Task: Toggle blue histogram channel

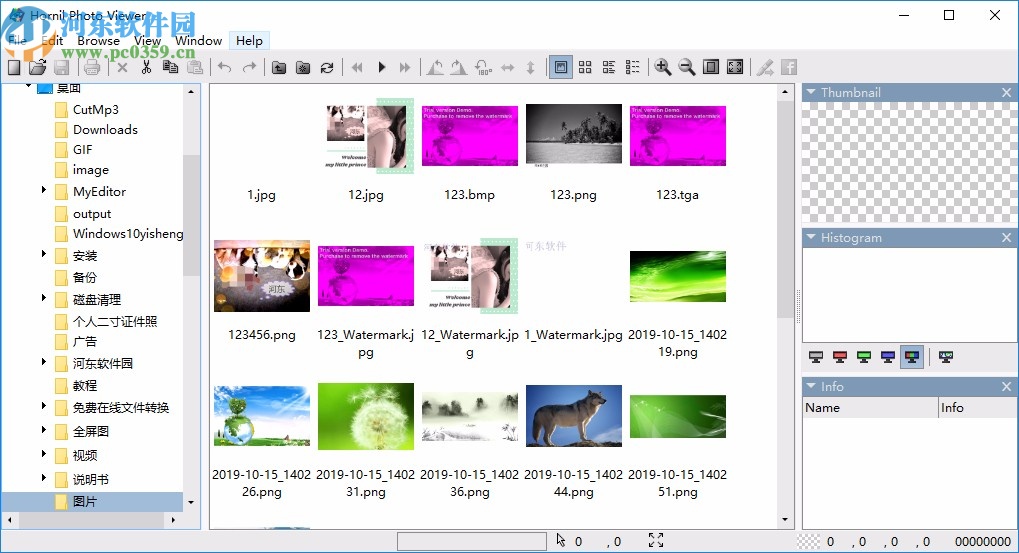Action: [888, 357]
